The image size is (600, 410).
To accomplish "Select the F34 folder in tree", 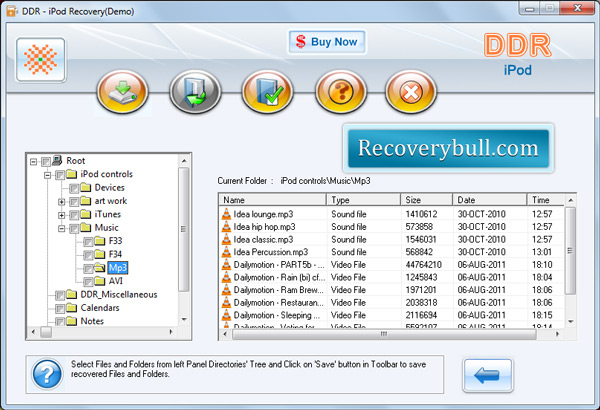I will pos(115,254).
